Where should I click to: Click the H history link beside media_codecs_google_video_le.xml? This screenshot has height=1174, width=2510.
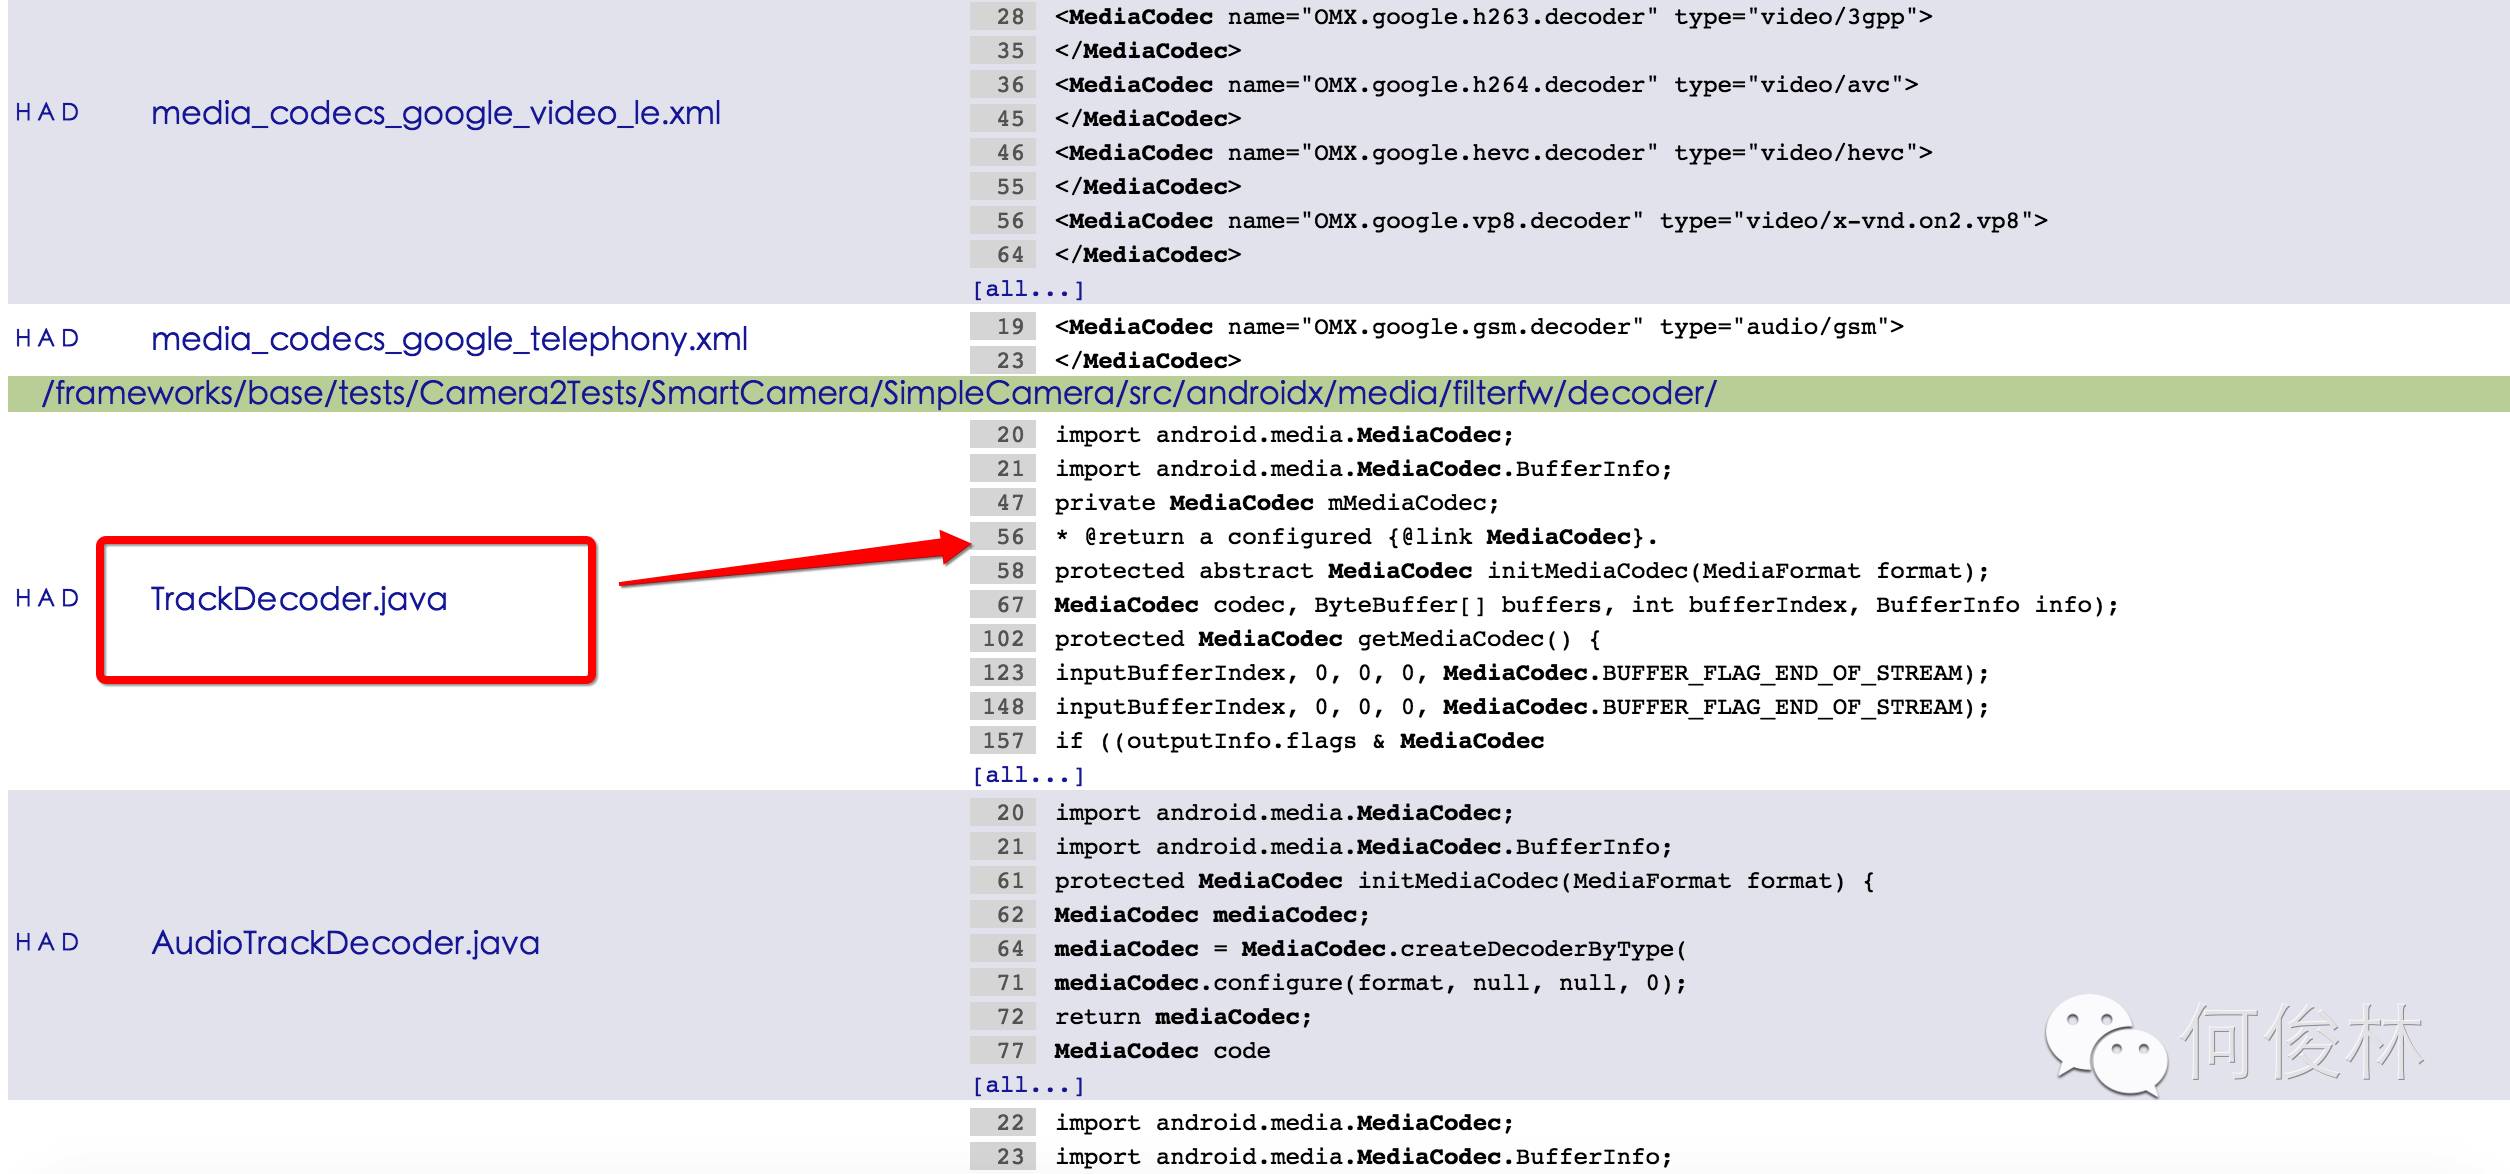click(23, 113)
